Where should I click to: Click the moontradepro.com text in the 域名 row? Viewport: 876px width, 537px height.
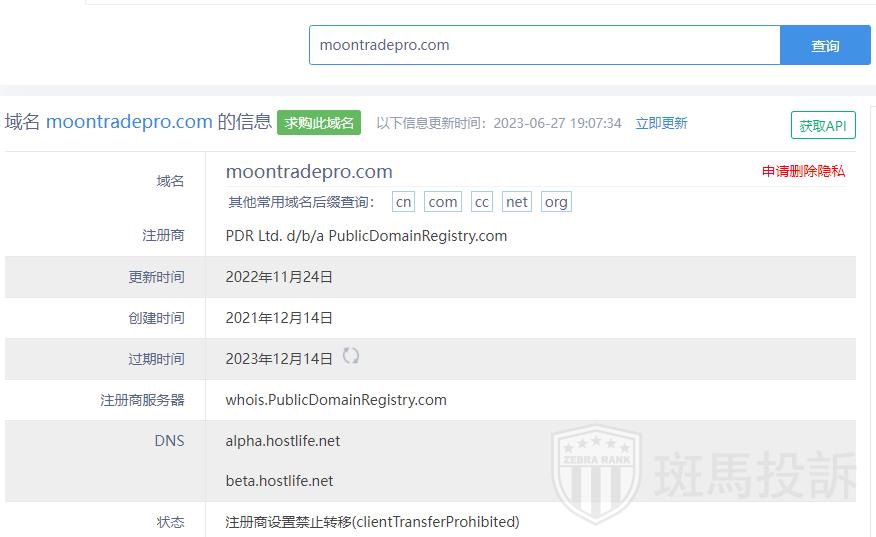pyautogui.click(x=309, y=172)
